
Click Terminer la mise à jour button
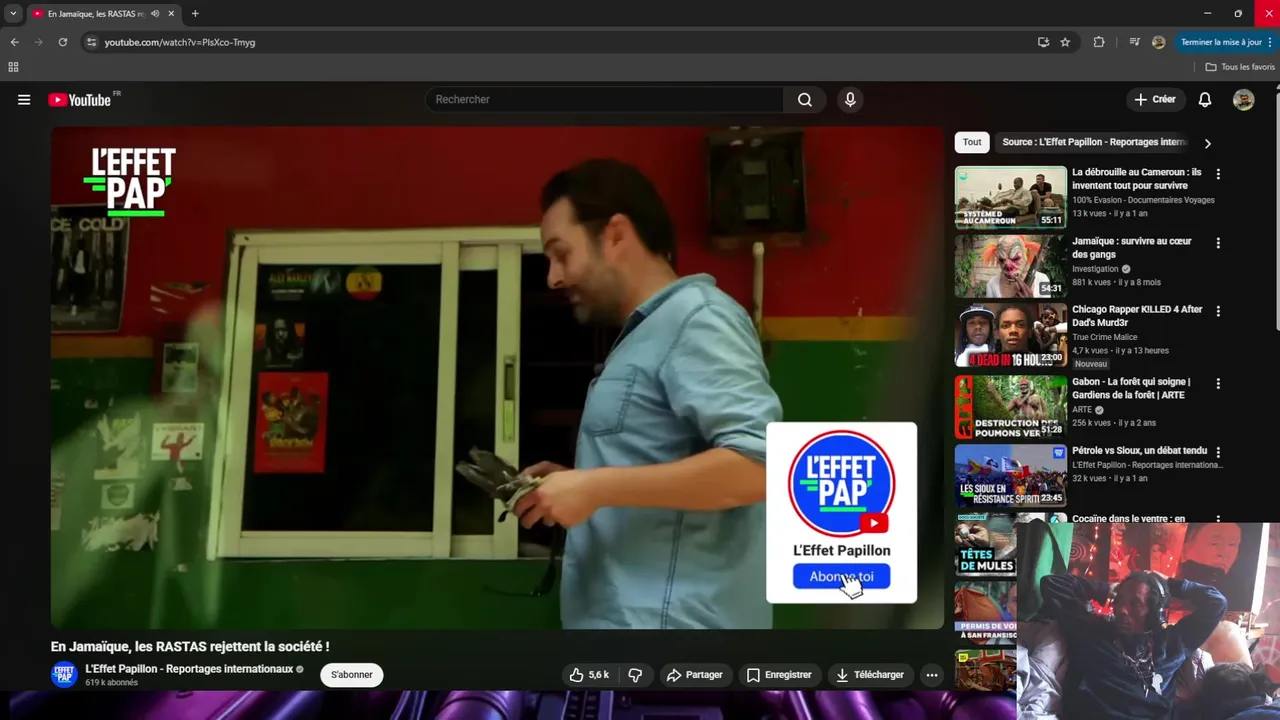point(1221,42)
